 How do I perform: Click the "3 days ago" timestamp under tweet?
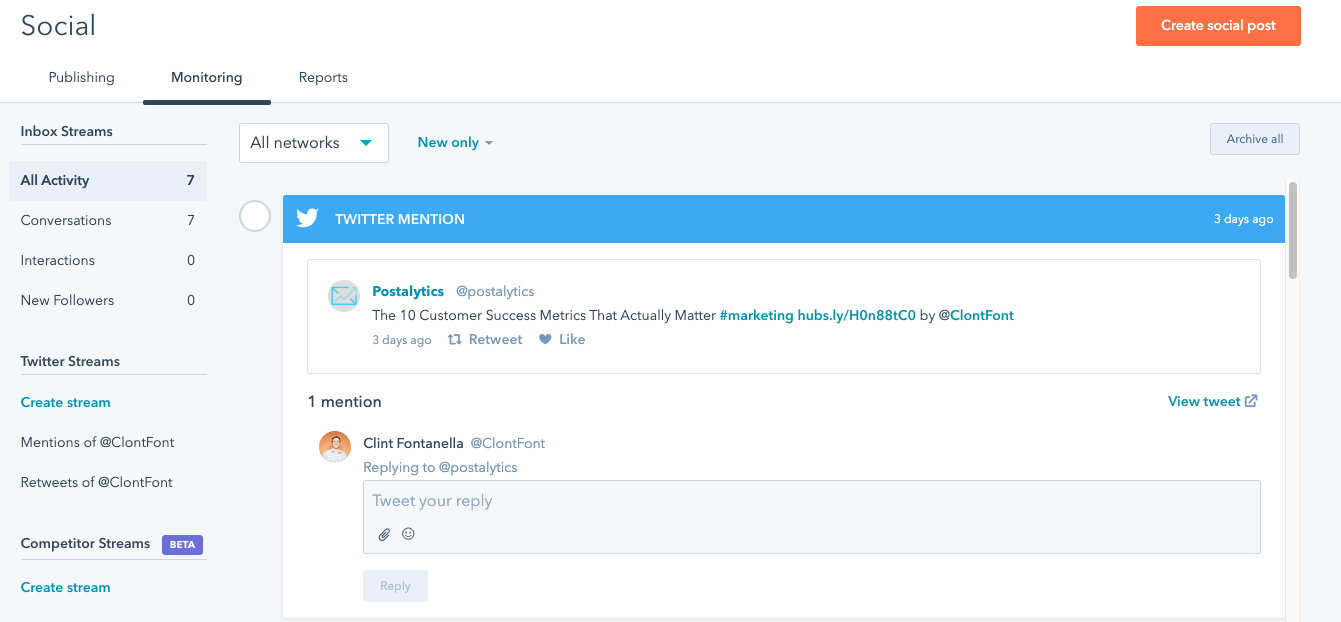[402, 340]
